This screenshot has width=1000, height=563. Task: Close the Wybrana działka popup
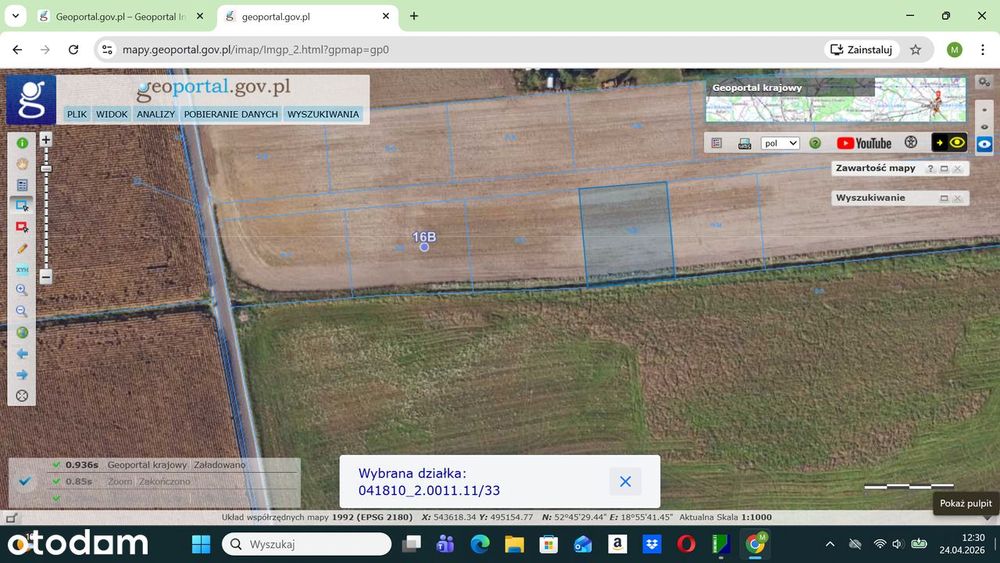pos(625,481)
